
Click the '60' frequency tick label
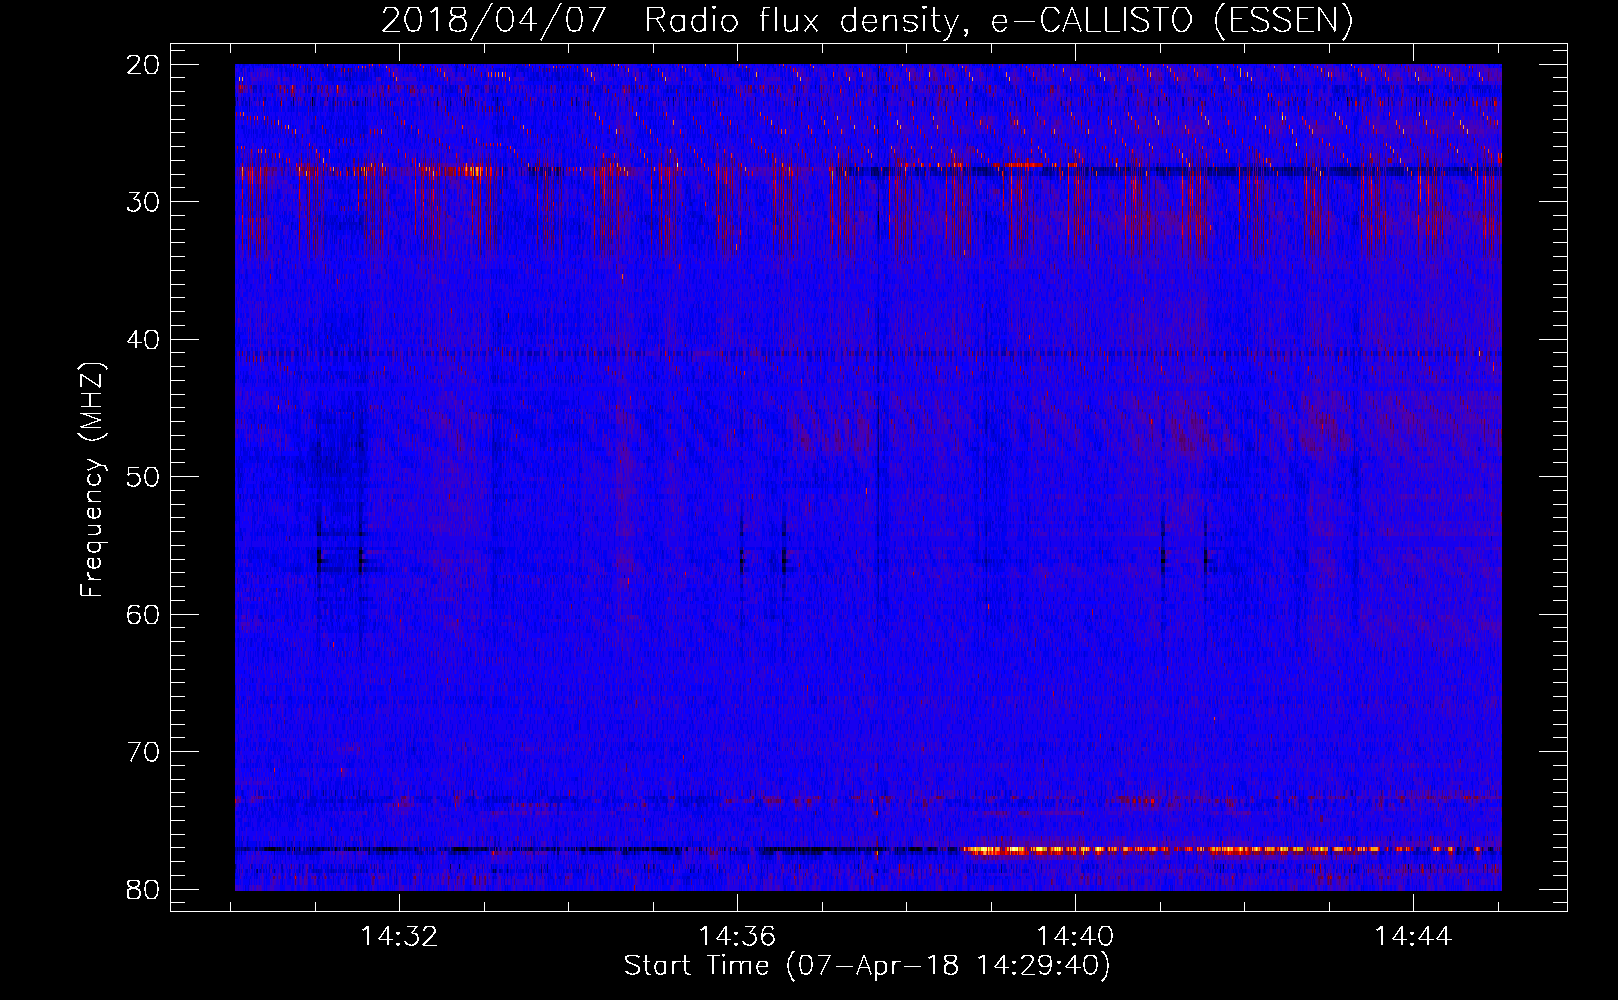point(144,614)
